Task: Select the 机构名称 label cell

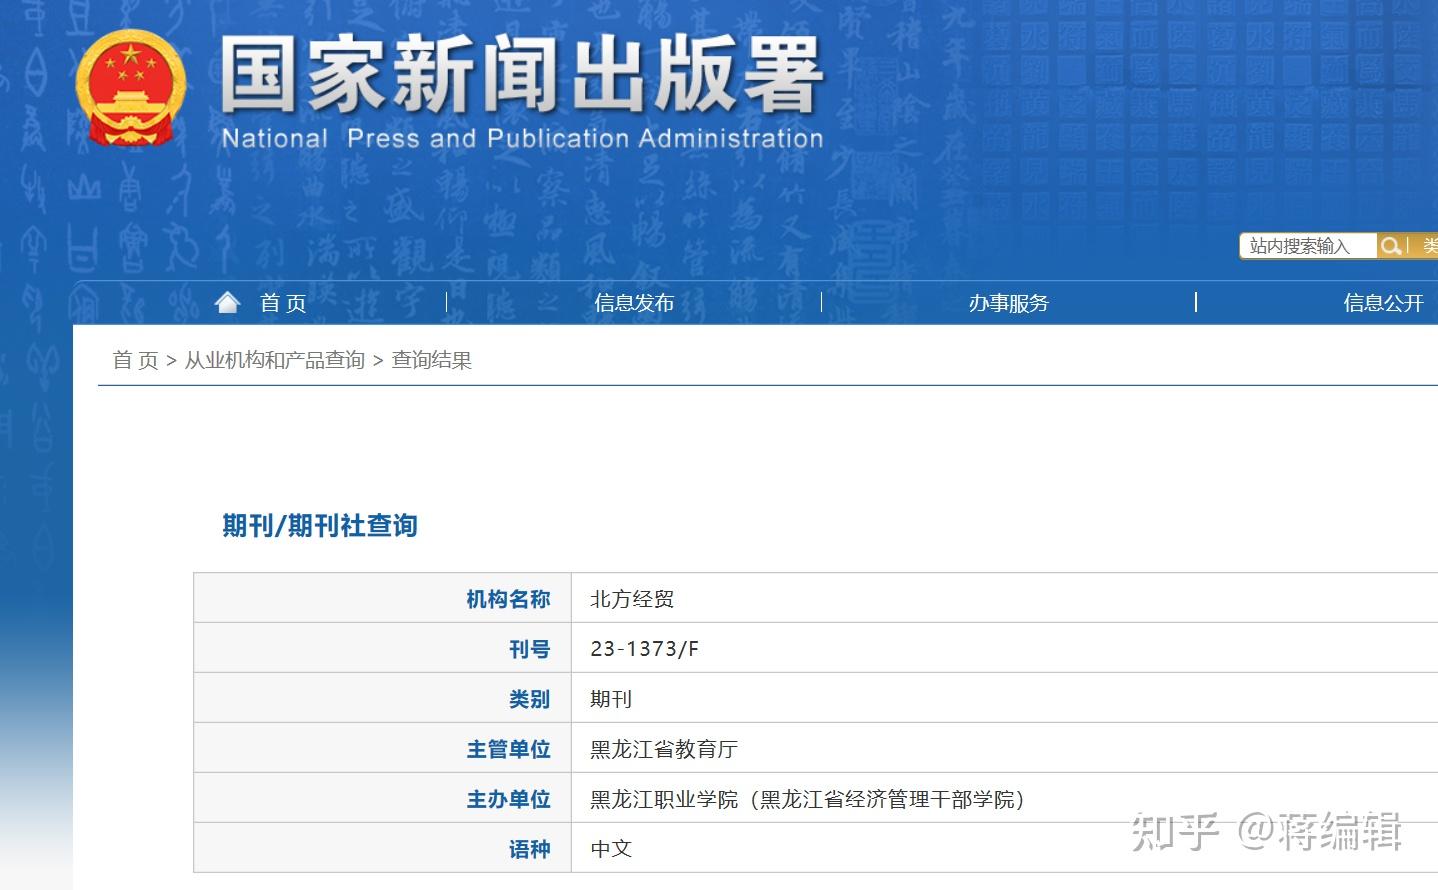Action: point(382,598)
